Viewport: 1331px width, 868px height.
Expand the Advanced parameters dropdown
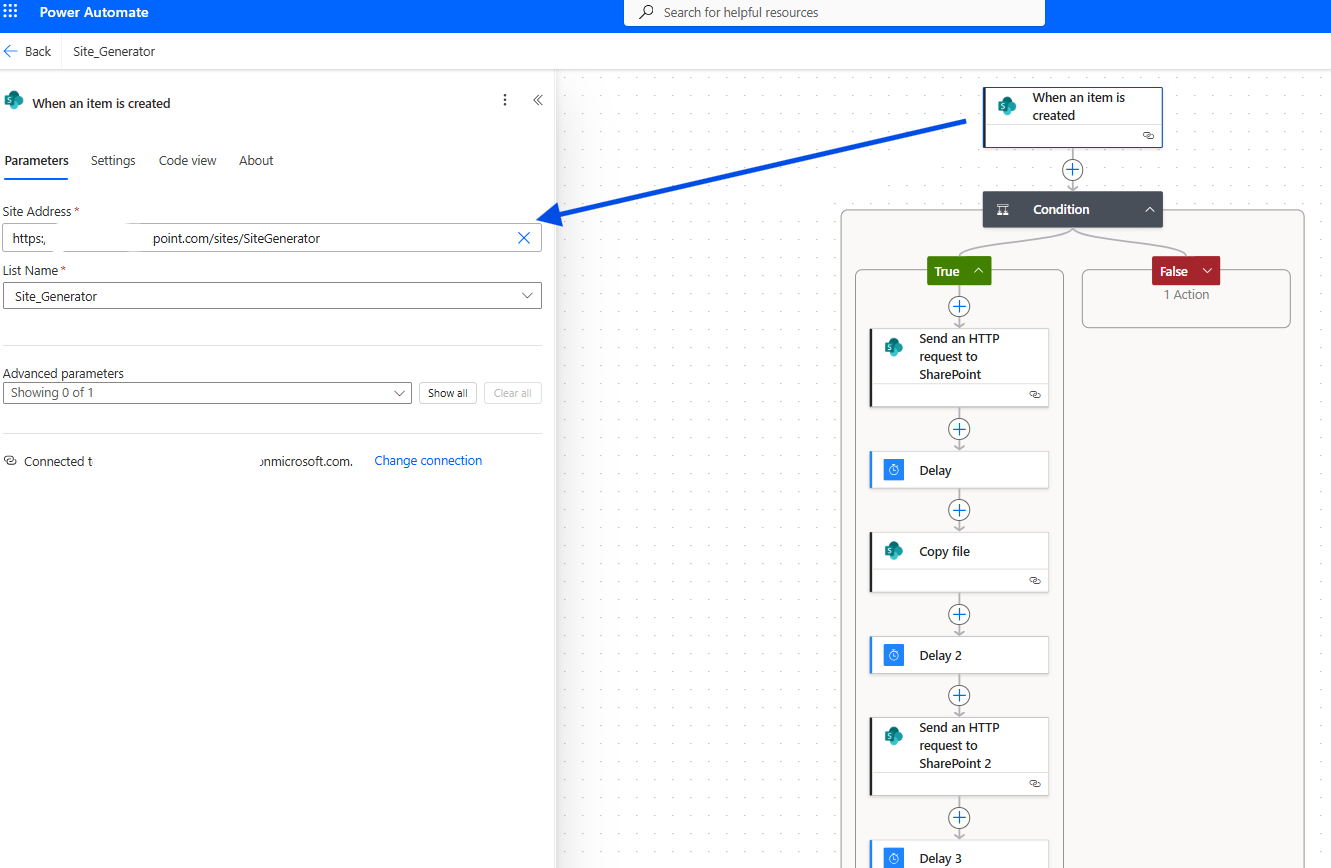(x=399, y=393)
